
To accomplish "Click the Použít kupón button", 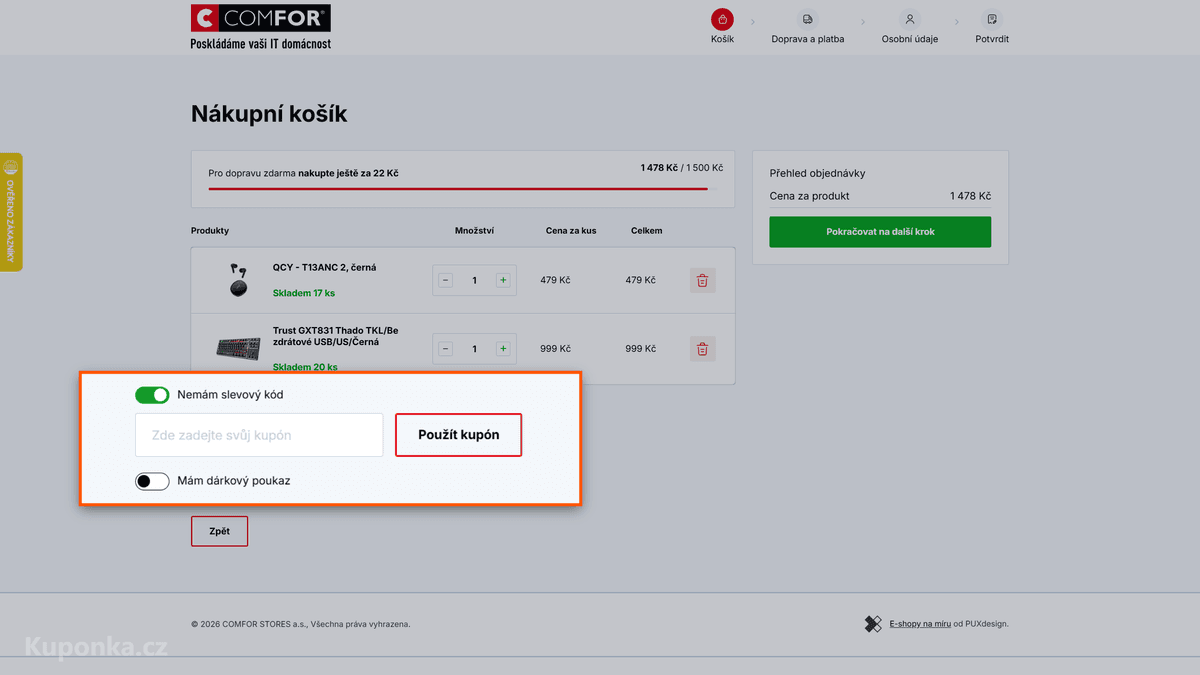I will tap(458, 435).
